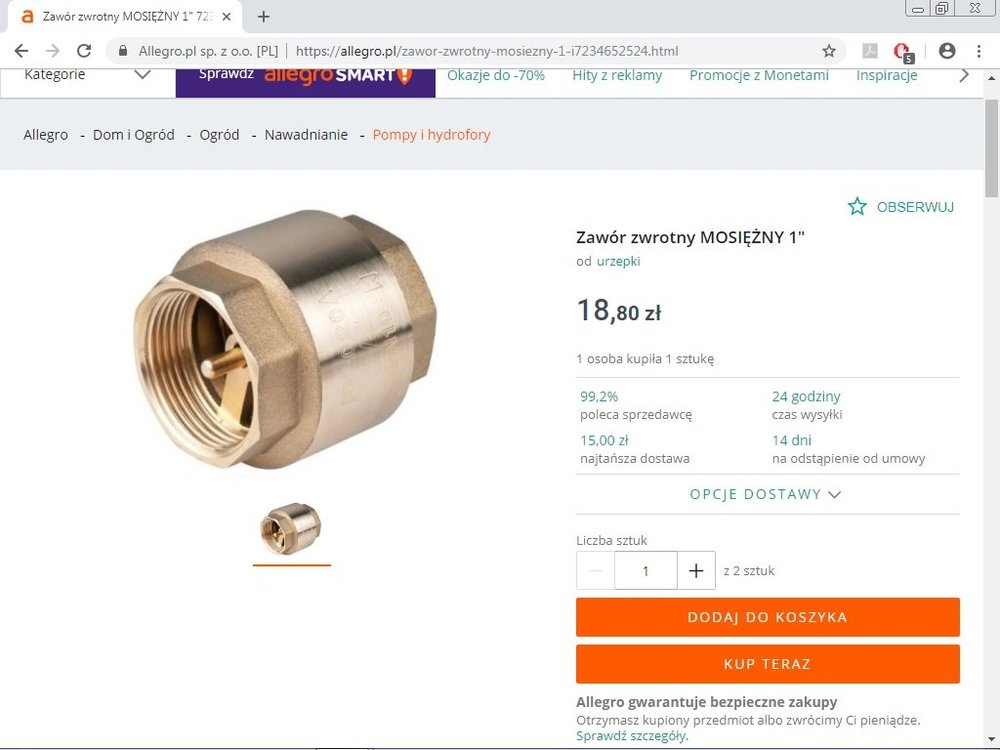
Task: Click the red extension icon with badge 5
Action: [903, 52]
